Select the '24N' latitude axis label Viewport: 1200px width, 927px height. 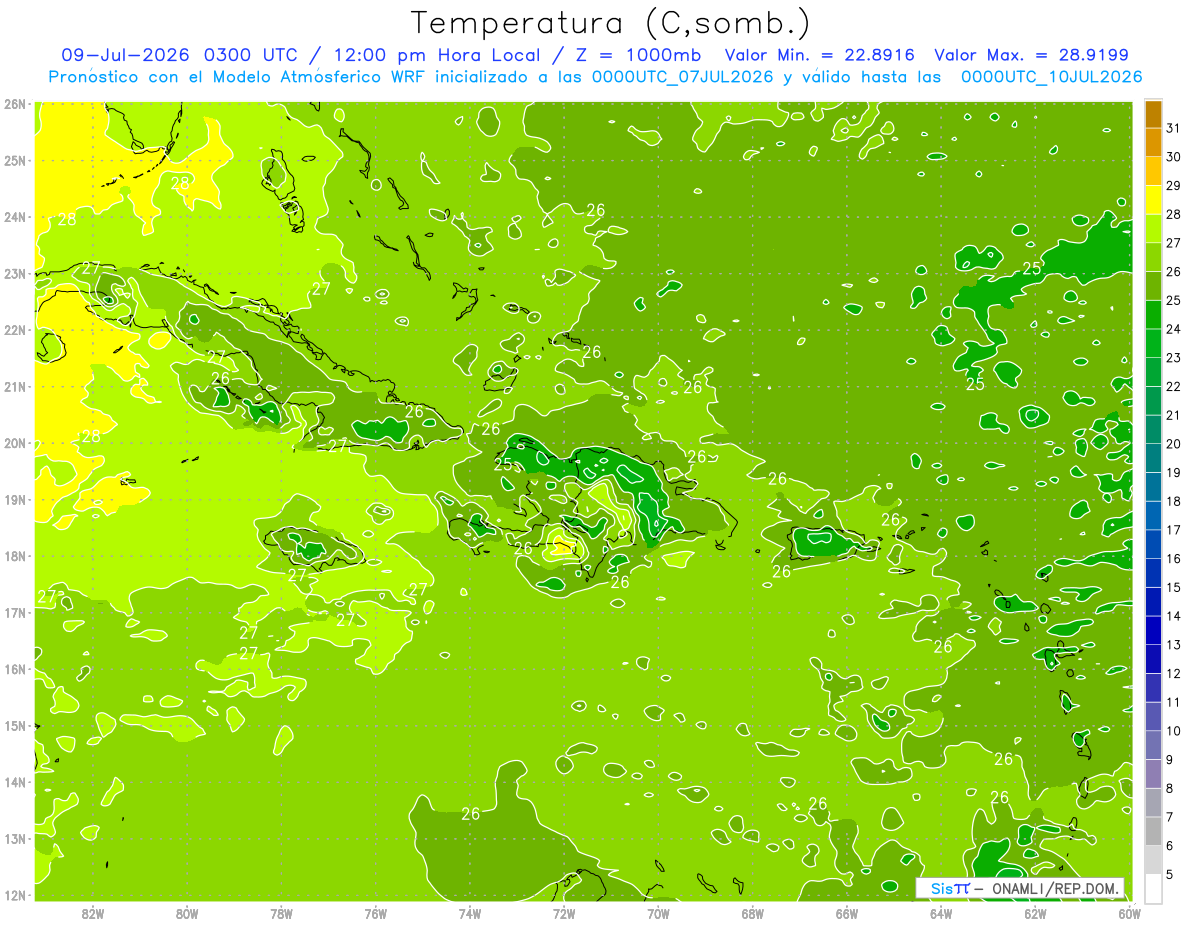pyautogui.click(x=15, y=217)
